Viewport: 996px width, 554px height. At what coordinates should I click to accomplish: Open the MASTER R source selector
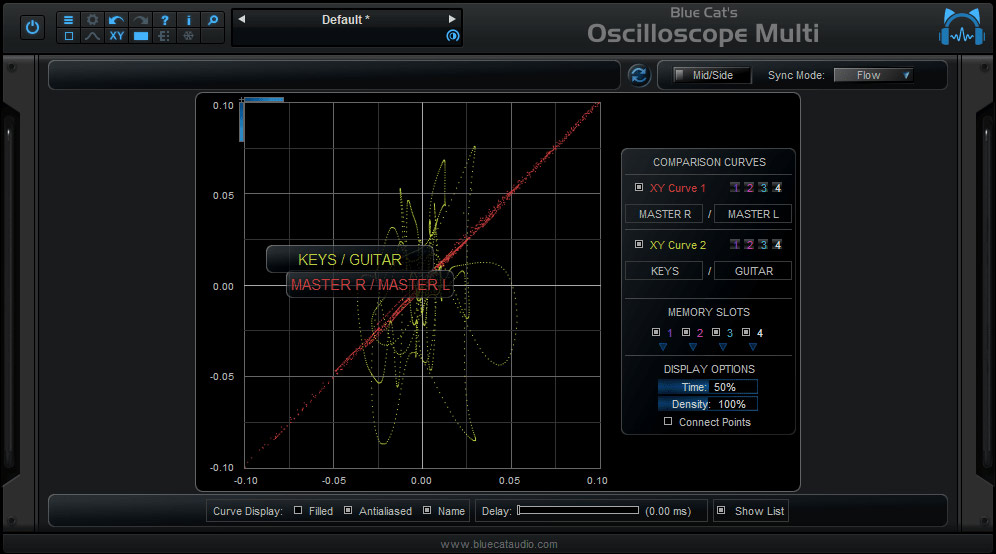[x=664, y=214]
